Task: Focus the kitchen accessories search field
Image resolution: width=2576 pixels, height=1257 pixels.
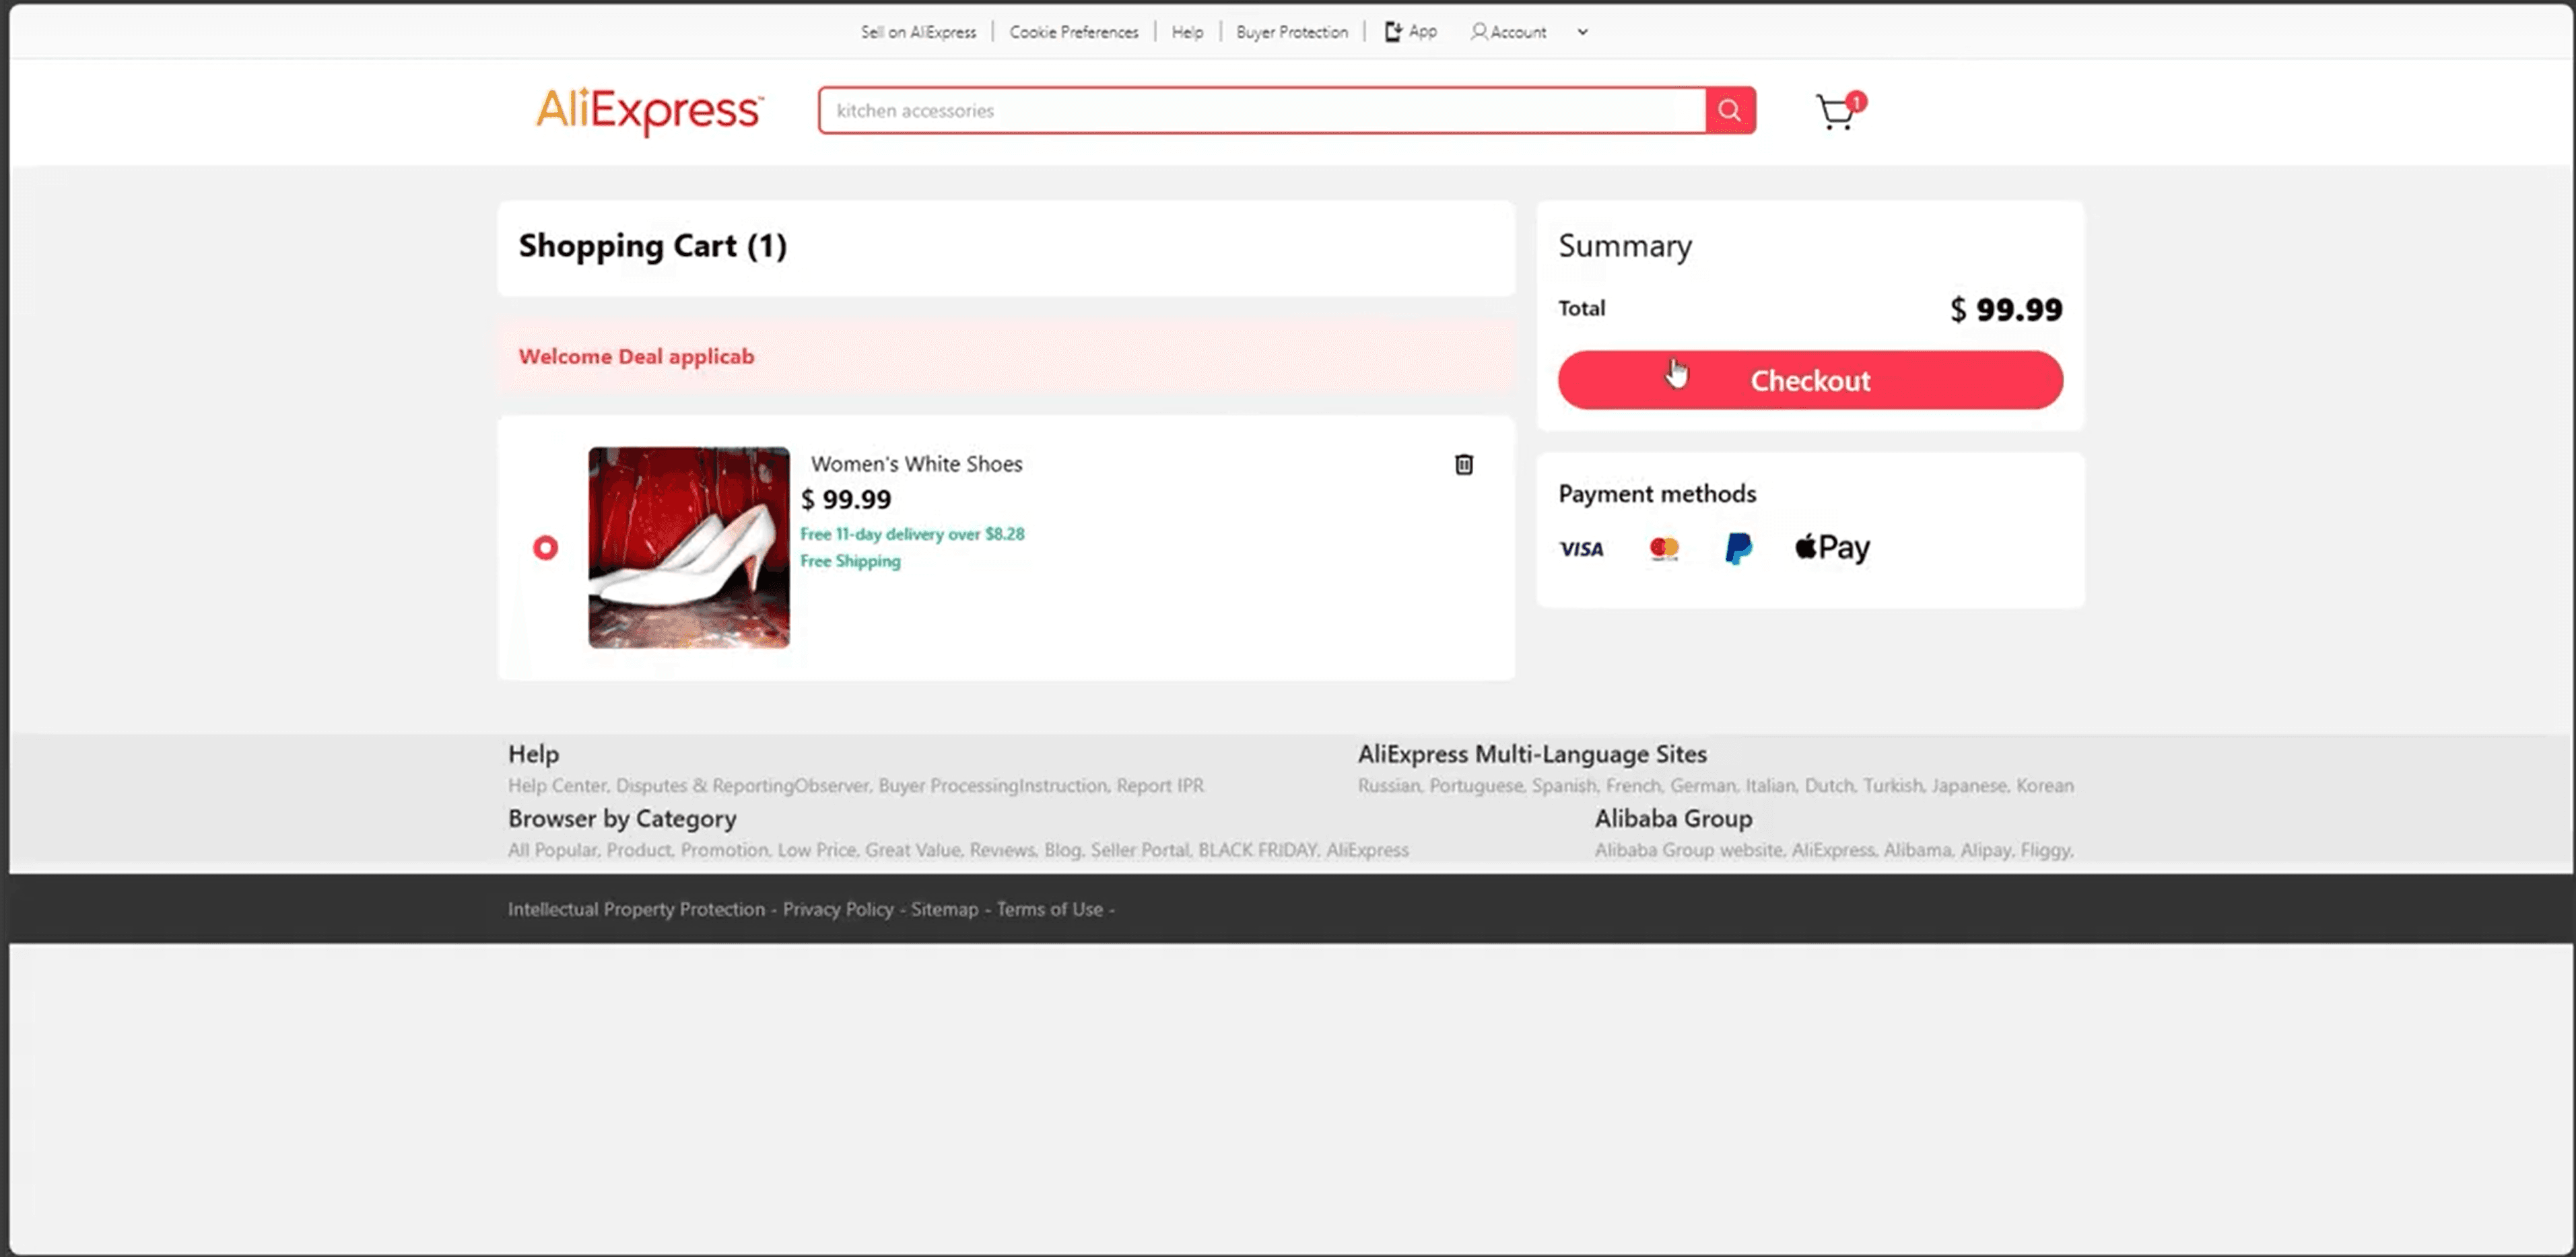Action: pyautogui.click(x=1262, y=110)
